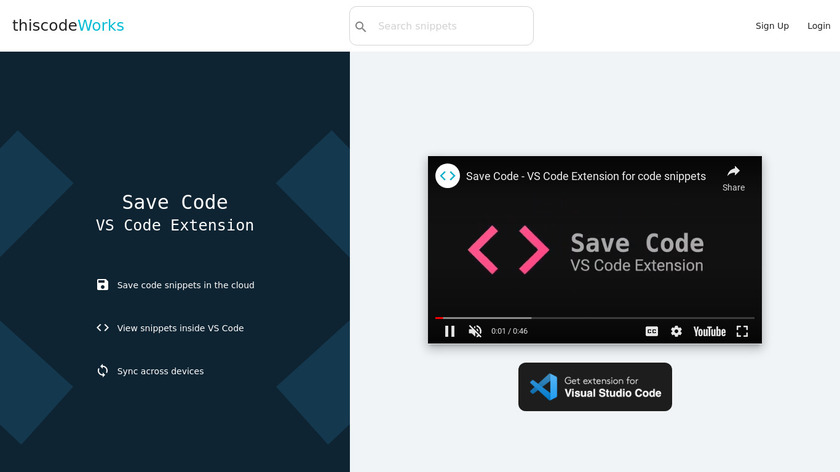Get the extension for Visual Studio Code
This screenshot has width=840, height=472.
pyautogui.click(x=595, y=387)
